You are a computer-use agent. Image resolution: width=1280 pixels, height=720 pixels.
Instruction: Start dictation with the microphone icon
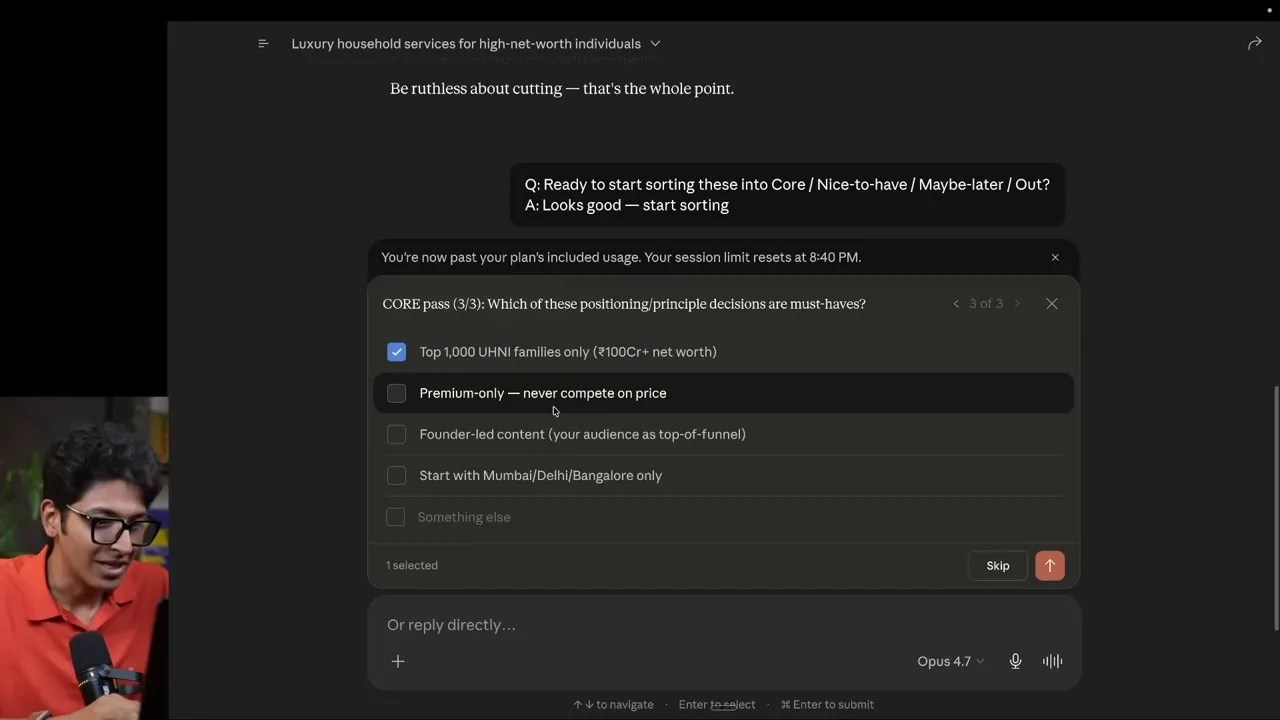click(1015, 661)
